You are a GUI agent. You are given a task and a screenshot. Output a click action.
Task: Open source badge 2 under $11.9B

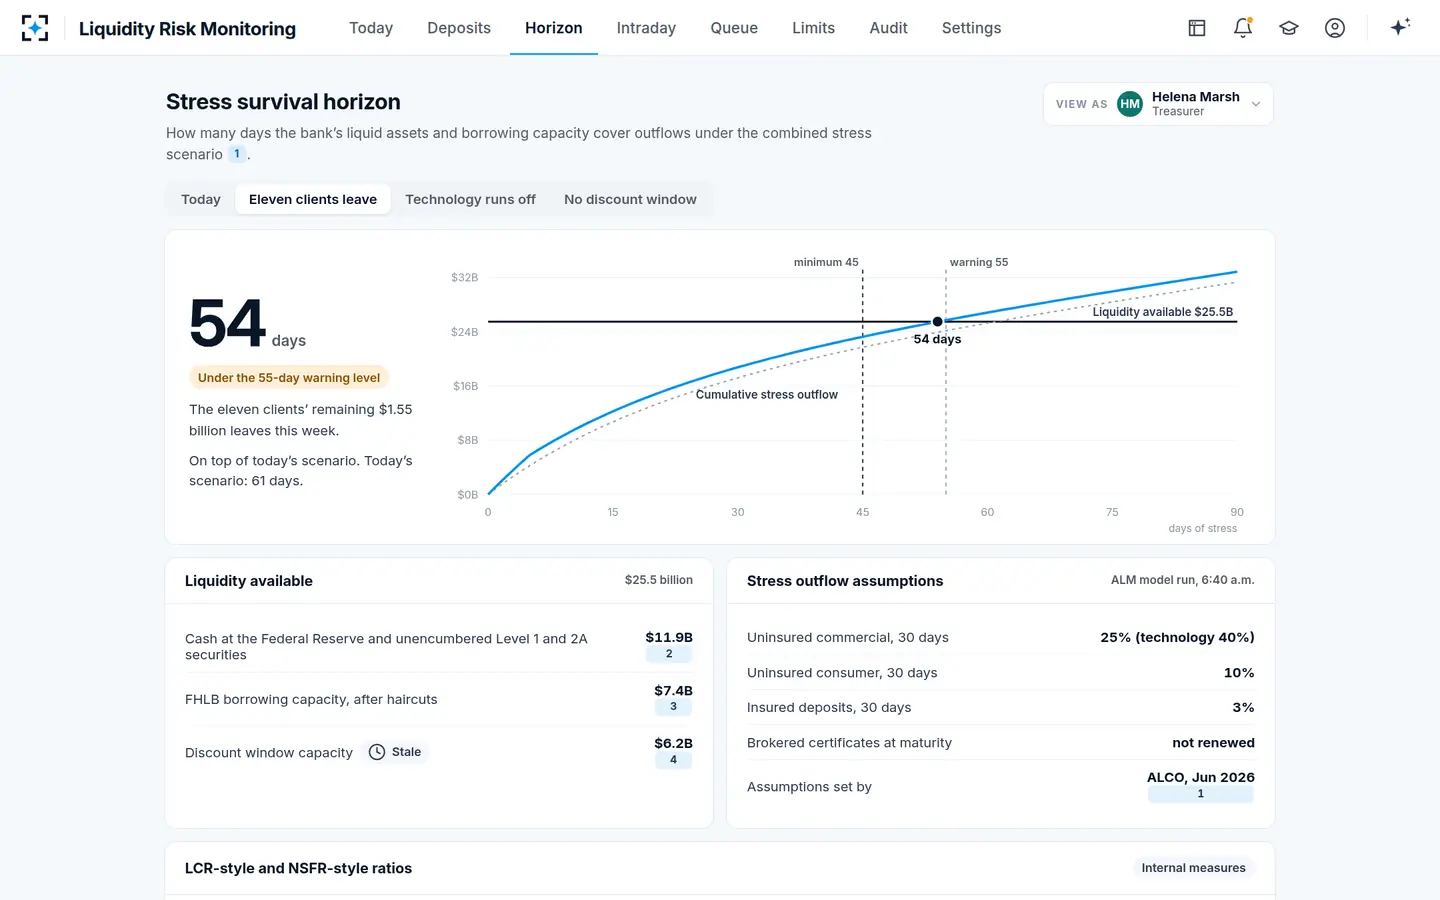click(669, 654)
